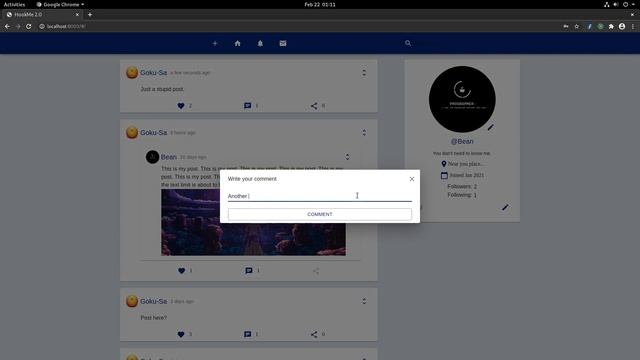Close the HookMe 2.0 tab
This screenshot has width=640, height=360.
(x=77, y=14)
